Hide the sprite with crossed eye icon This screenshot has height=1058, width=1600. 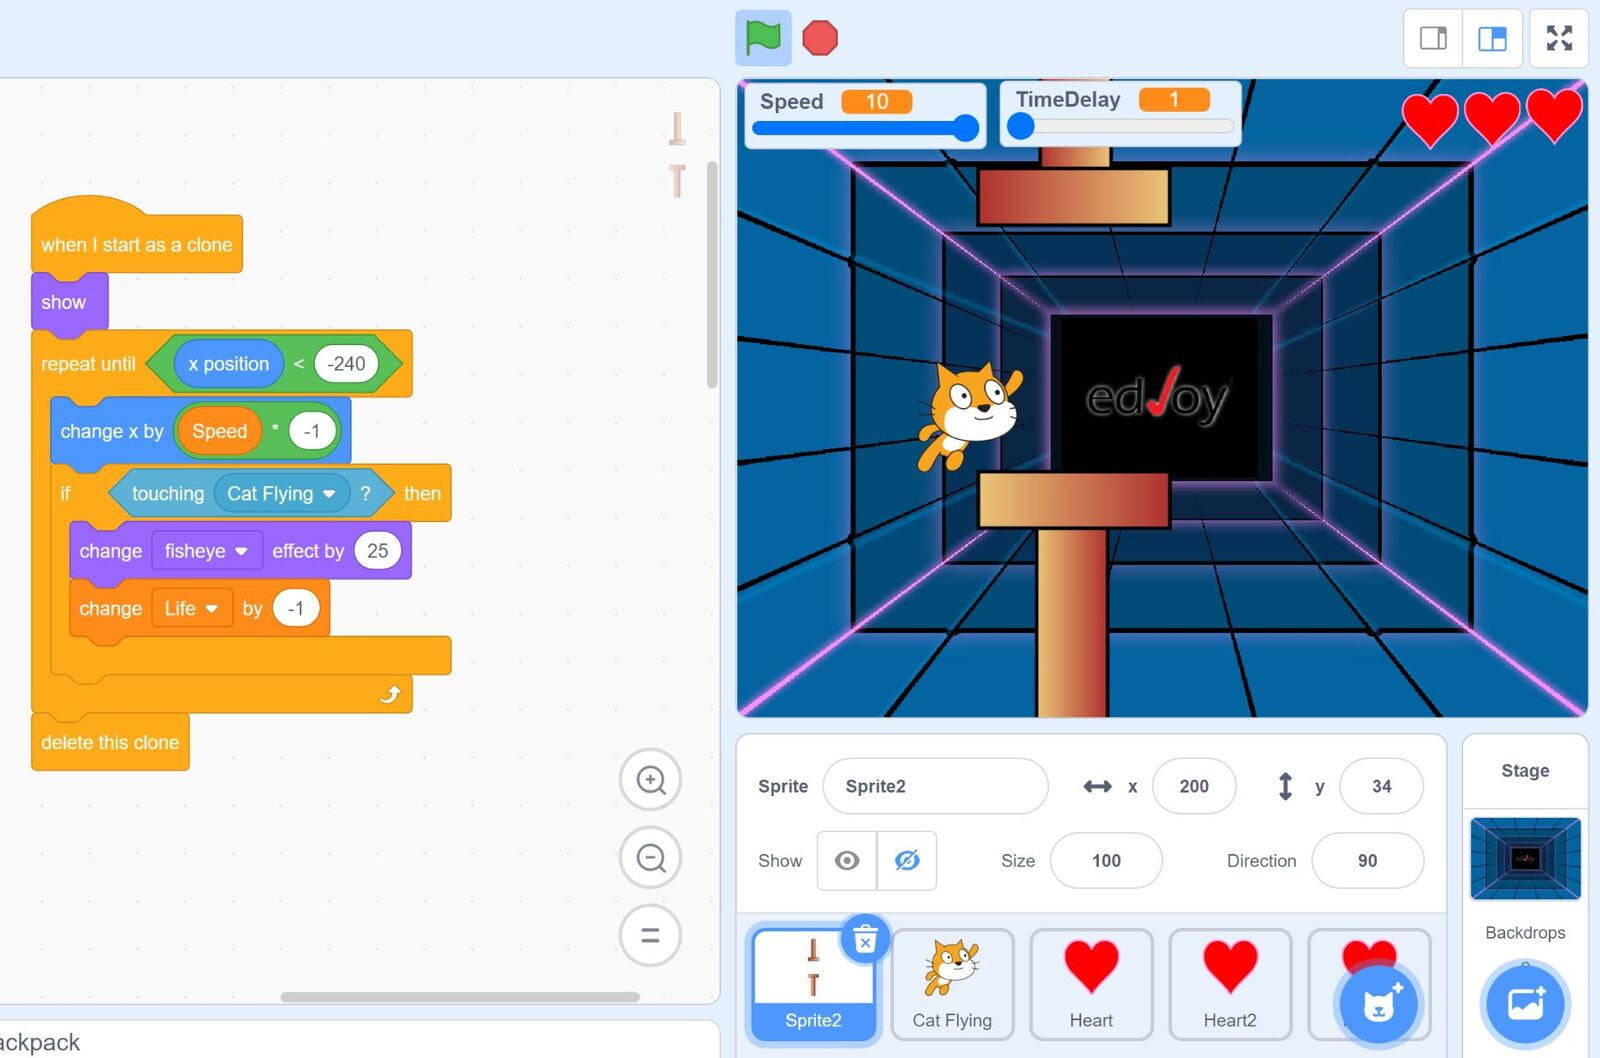click(907, 860)
